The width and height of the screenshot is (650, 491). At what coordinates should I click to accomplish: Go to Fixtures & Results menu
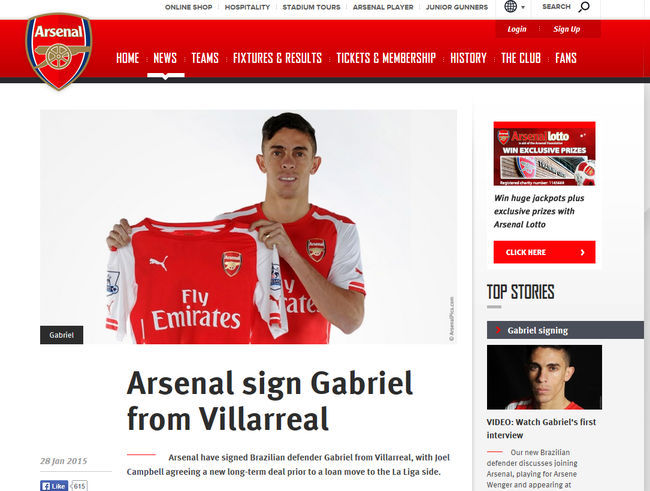[x=277, y=58]
